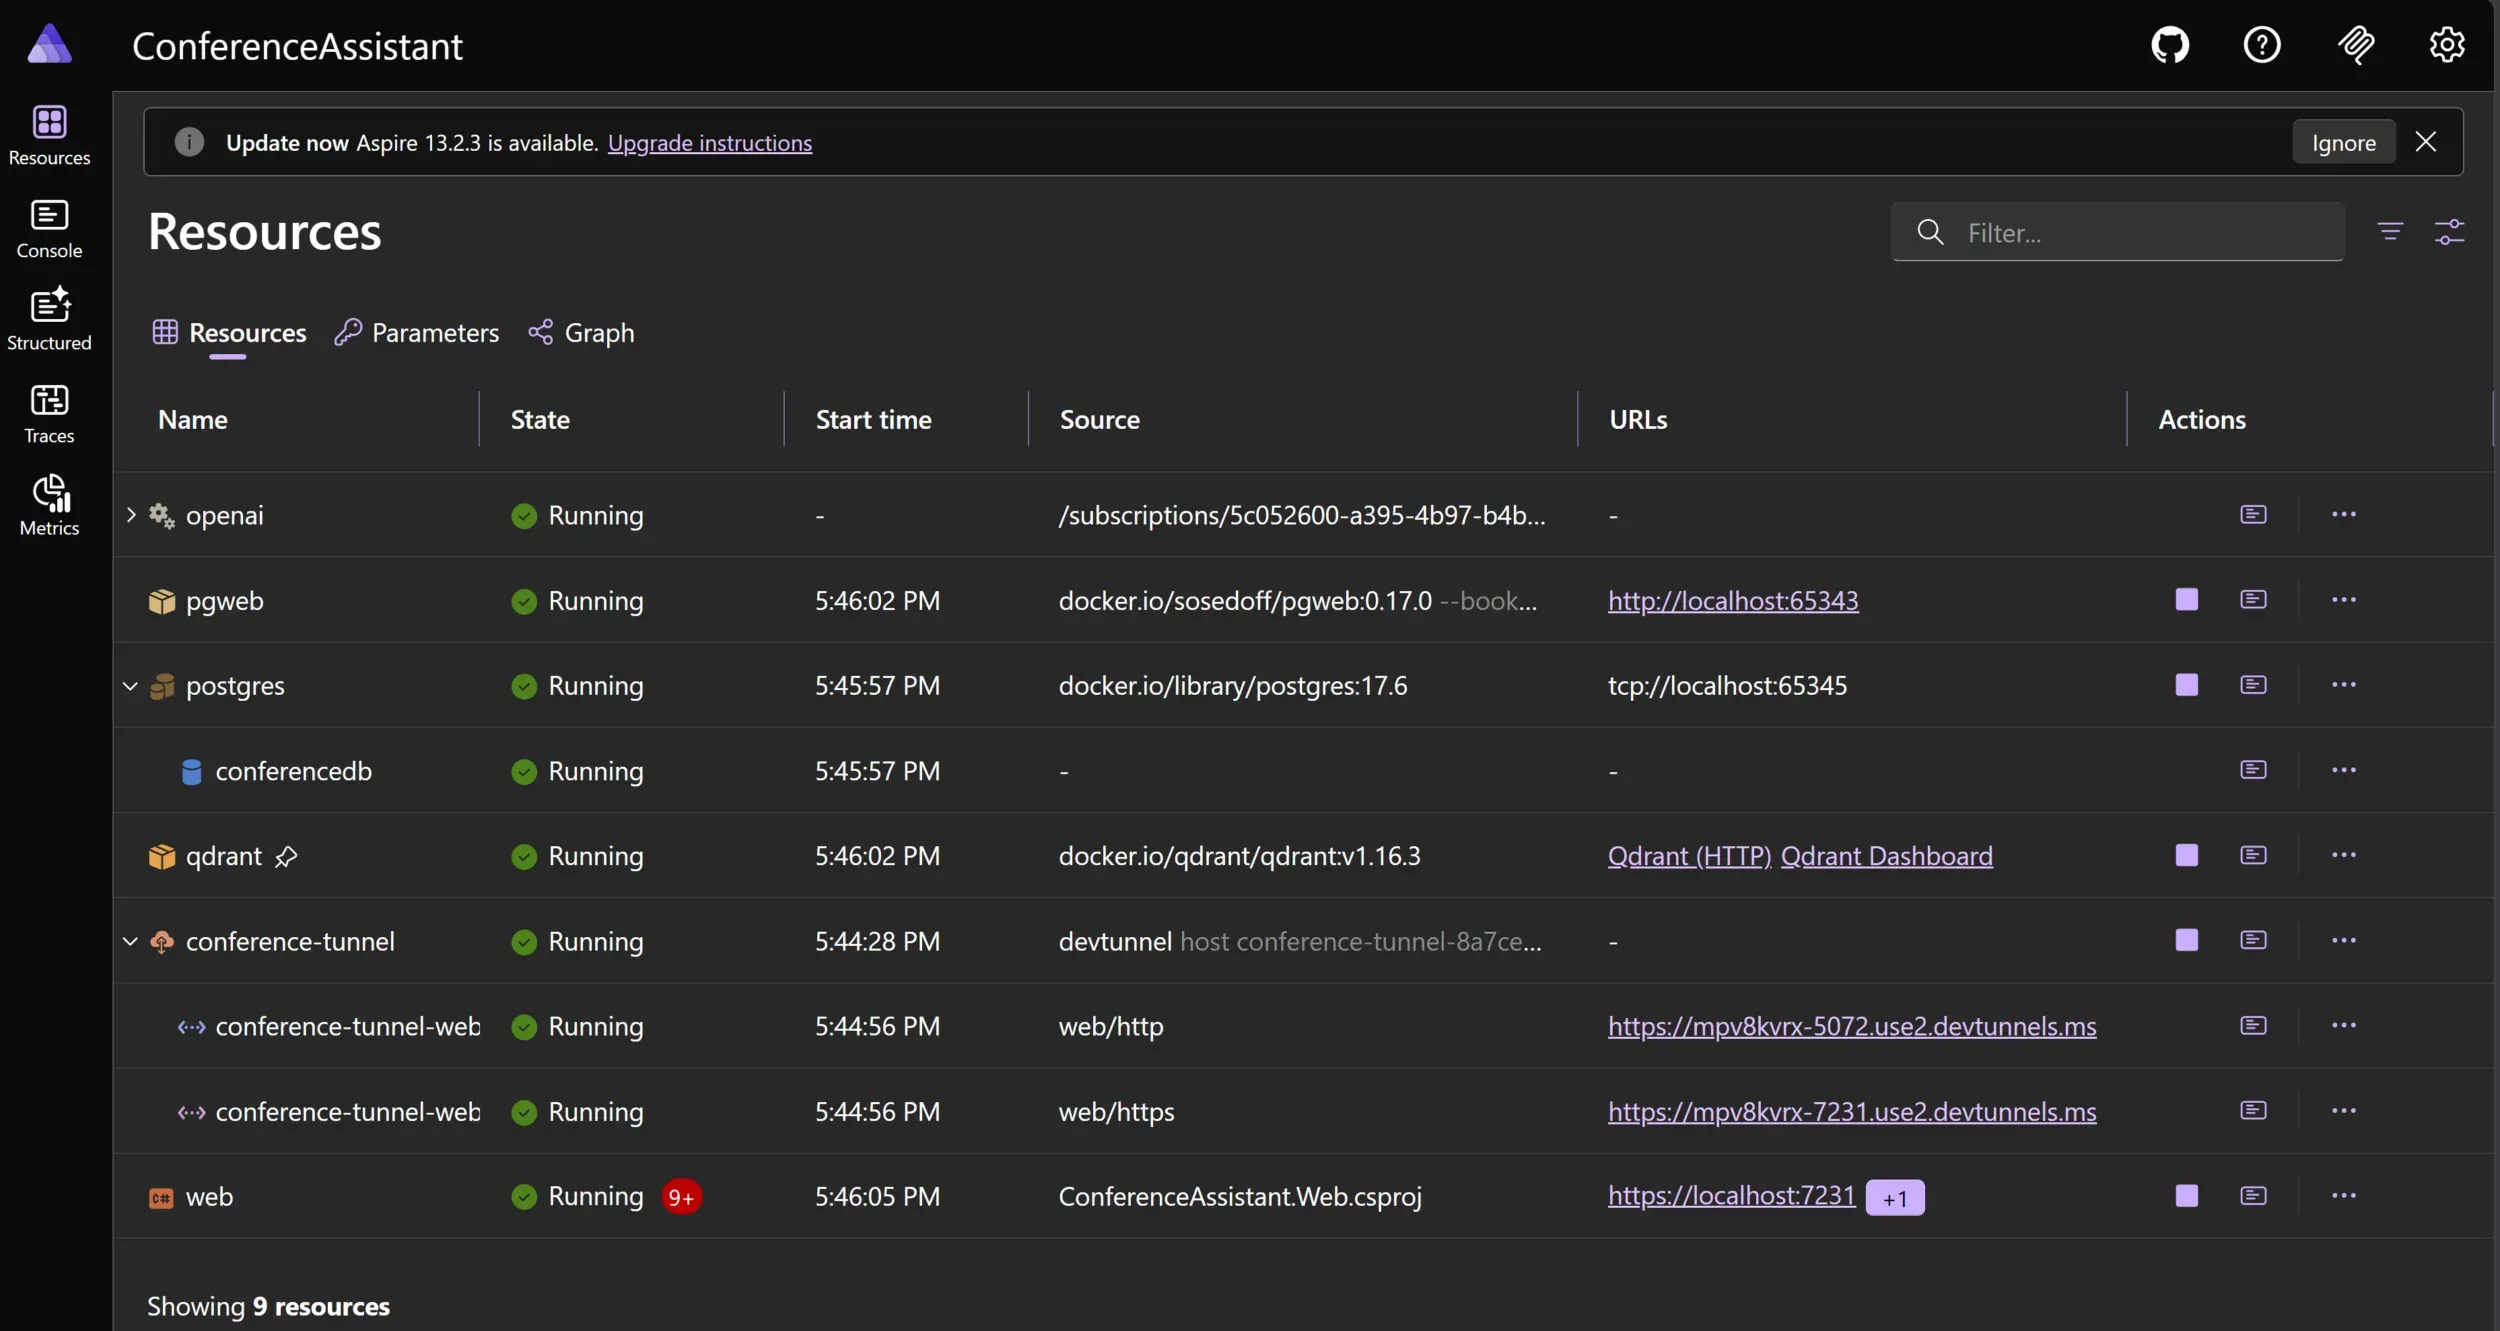Switch to the Graph tab
Image resolution: width=2500 pixels, height=1331 pixels.
(581, 333)
